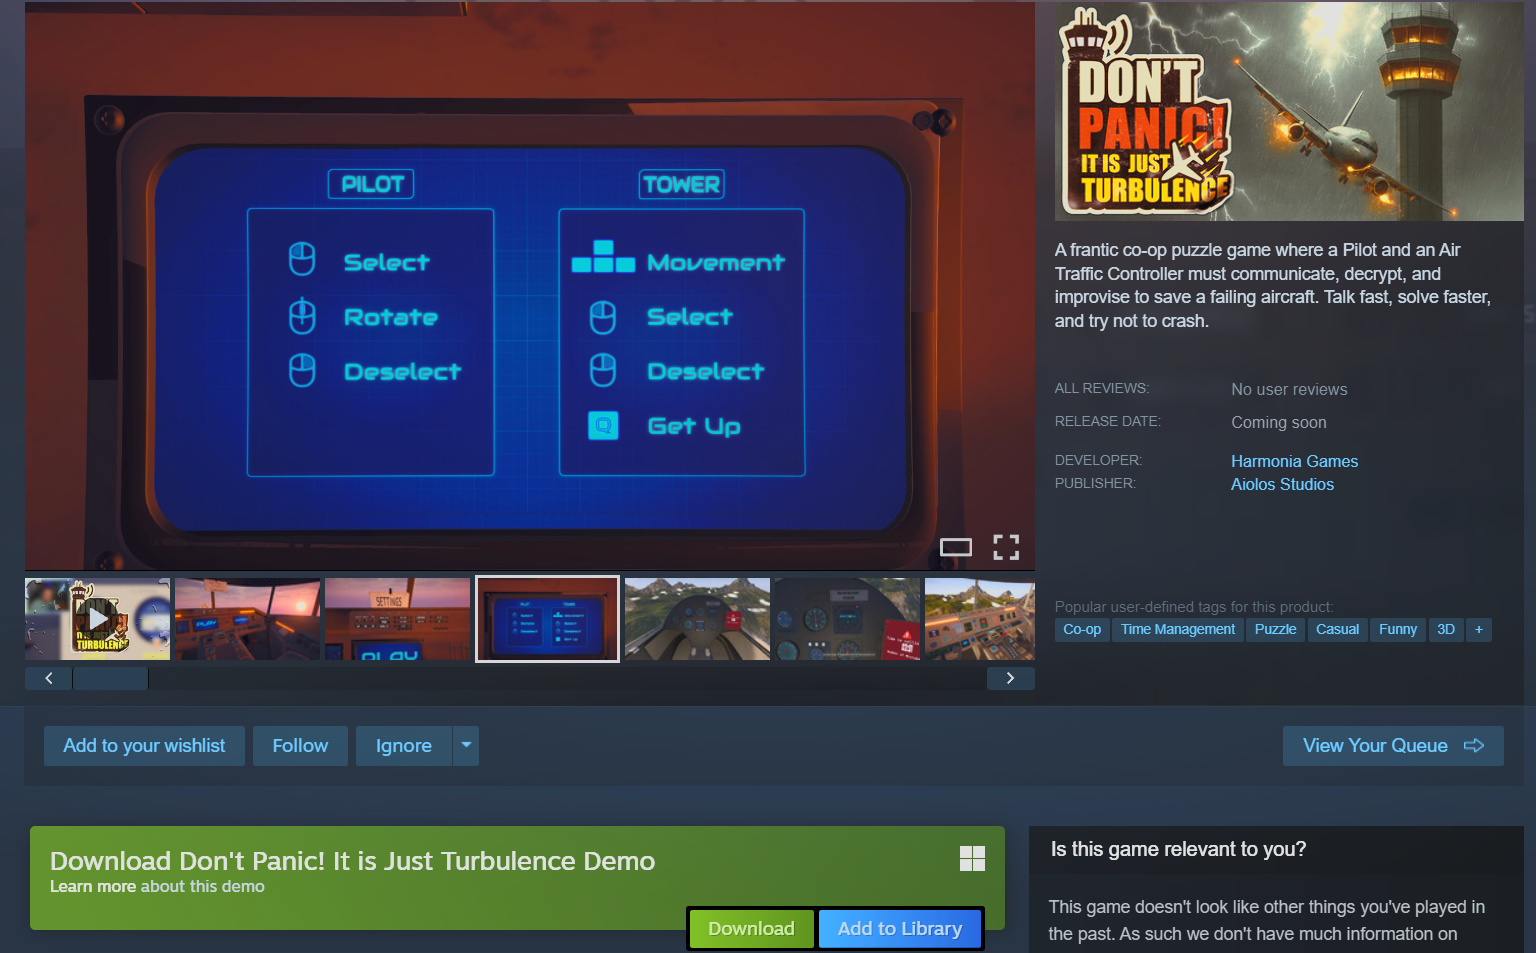This screenshot has height=953, width=1536.
Task: Click Add to Library
Action: tap(900, 929)
